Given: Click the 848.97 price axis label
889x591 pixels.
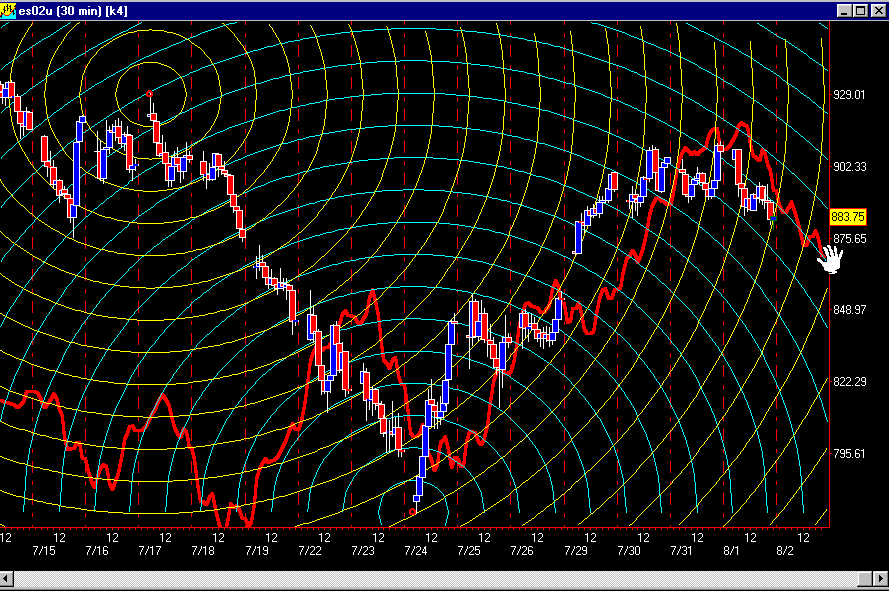Looking at the screenshot, I should tap(849, 310).
